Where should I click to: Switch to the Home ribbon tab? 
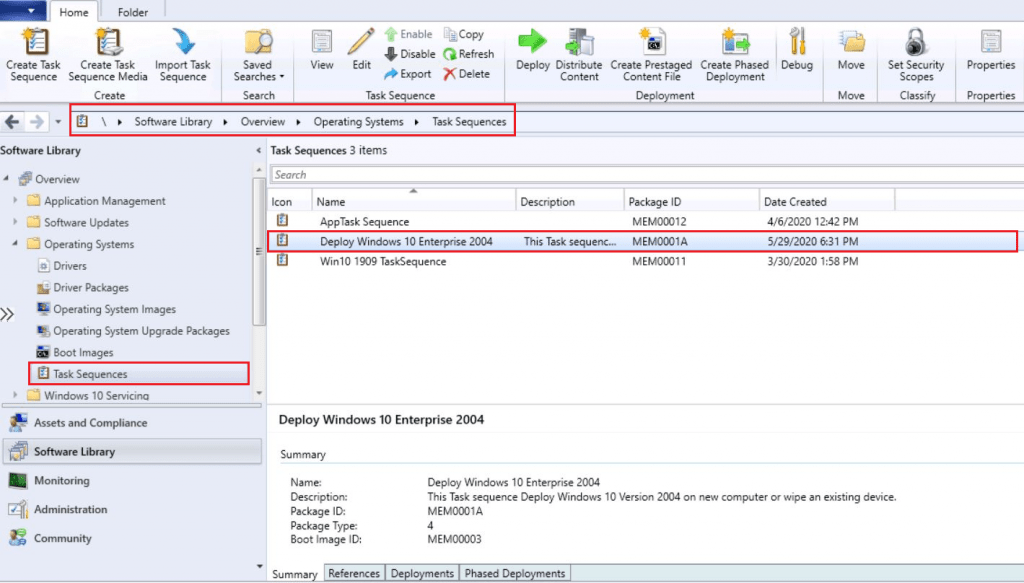coord(74,12)
